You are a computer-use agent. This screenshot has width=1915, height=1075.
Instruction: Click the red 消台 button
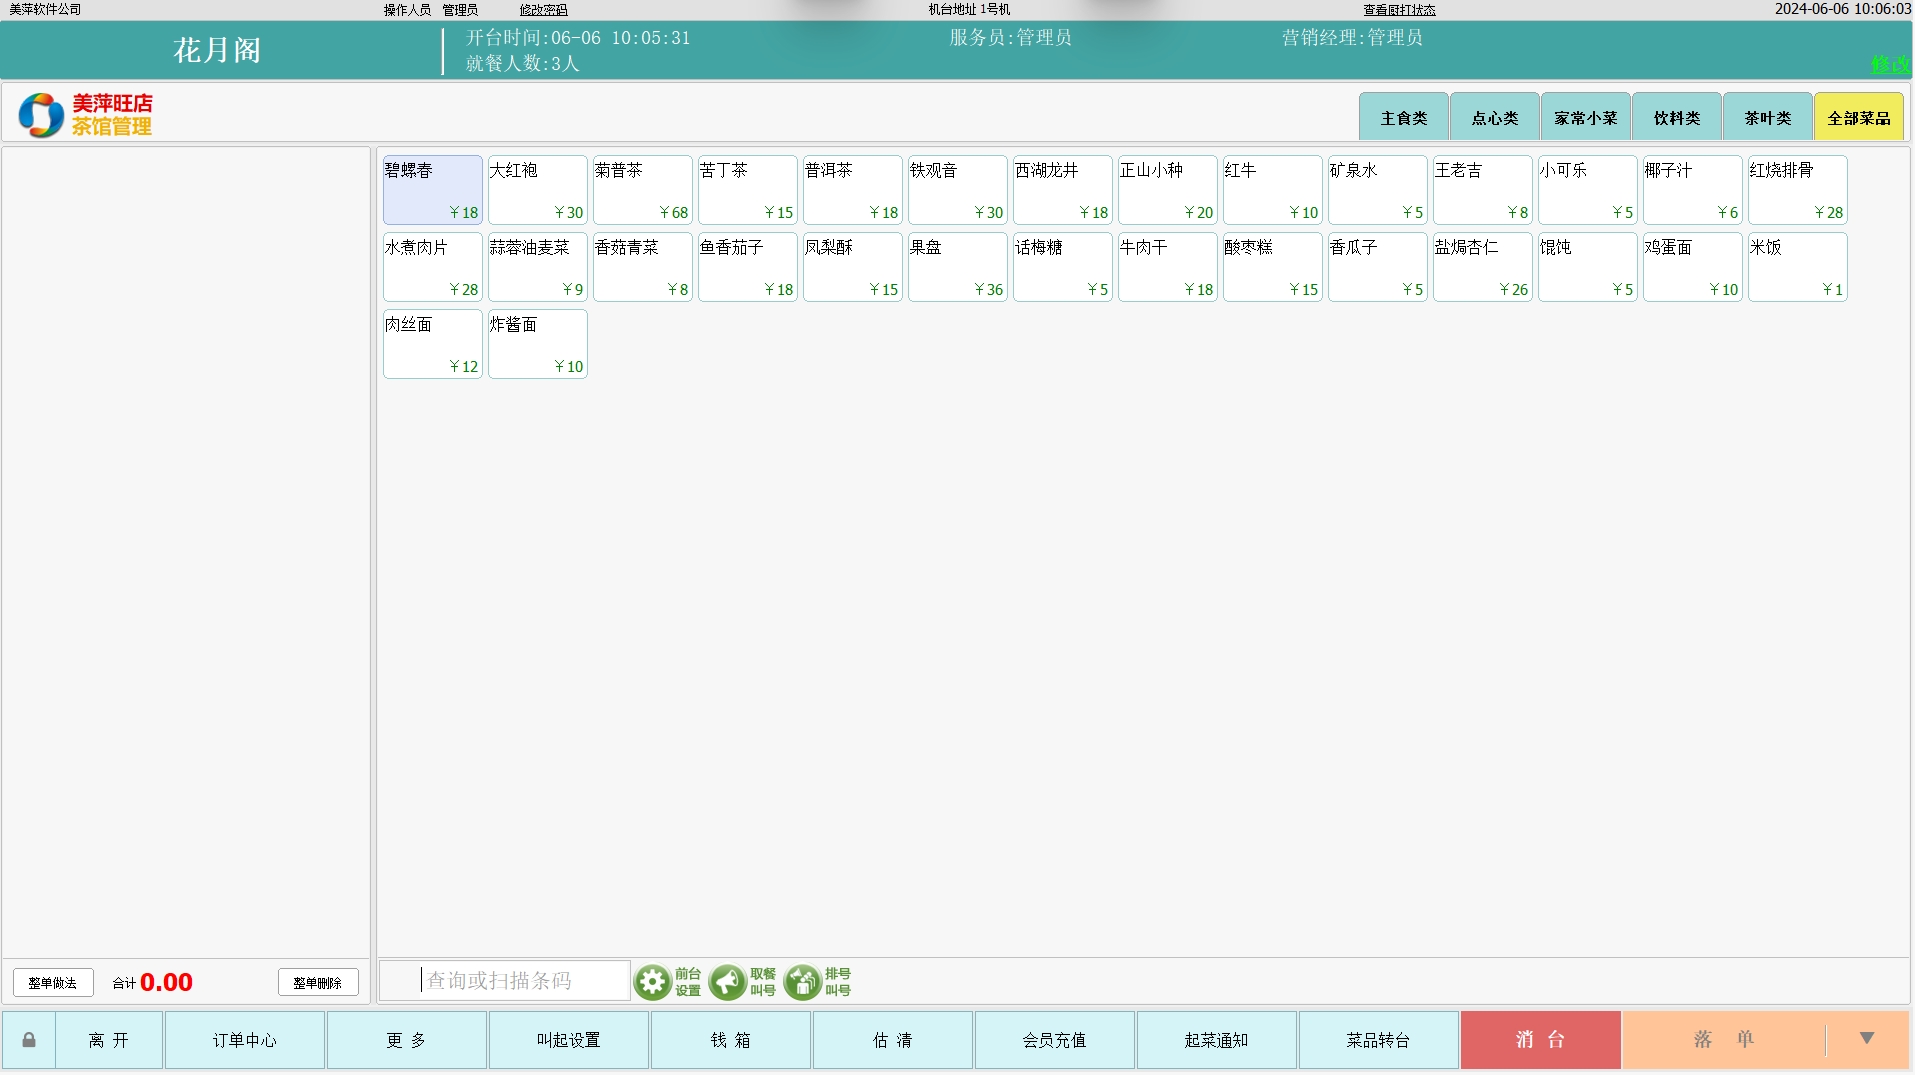click(1540, 1040)
